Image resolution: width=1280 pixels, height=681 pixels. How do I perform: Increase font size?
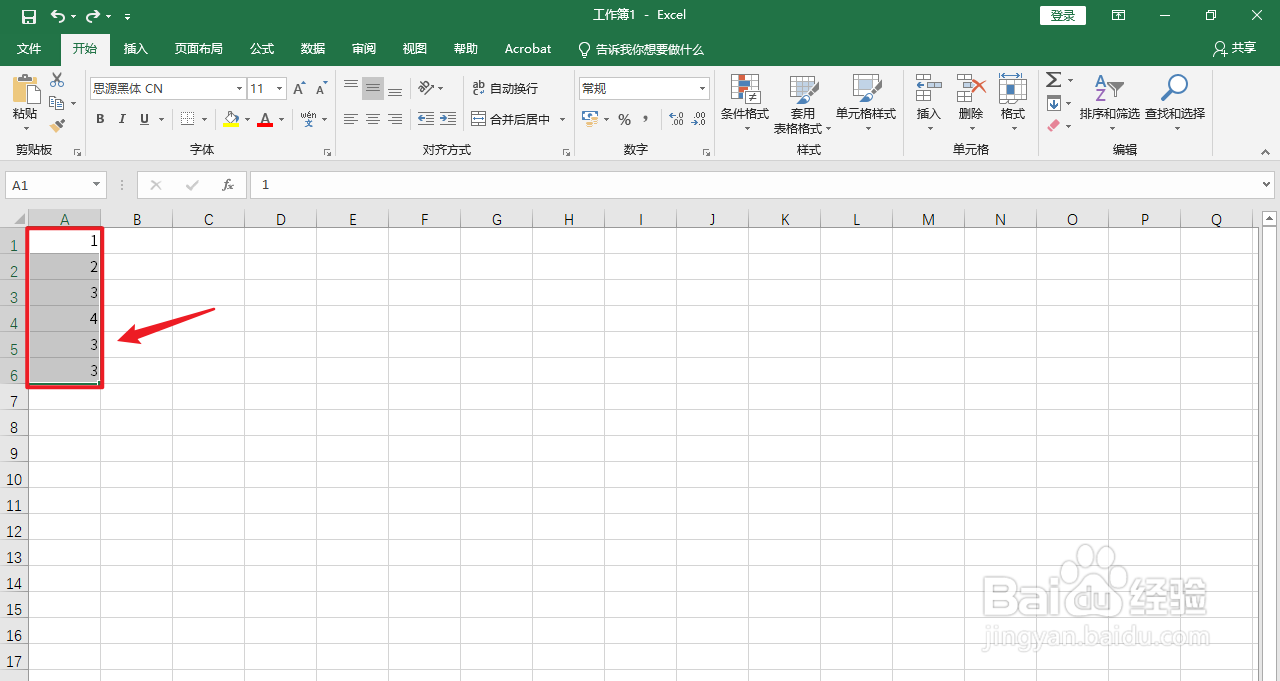pyautogui.click(x=299, y=89)
